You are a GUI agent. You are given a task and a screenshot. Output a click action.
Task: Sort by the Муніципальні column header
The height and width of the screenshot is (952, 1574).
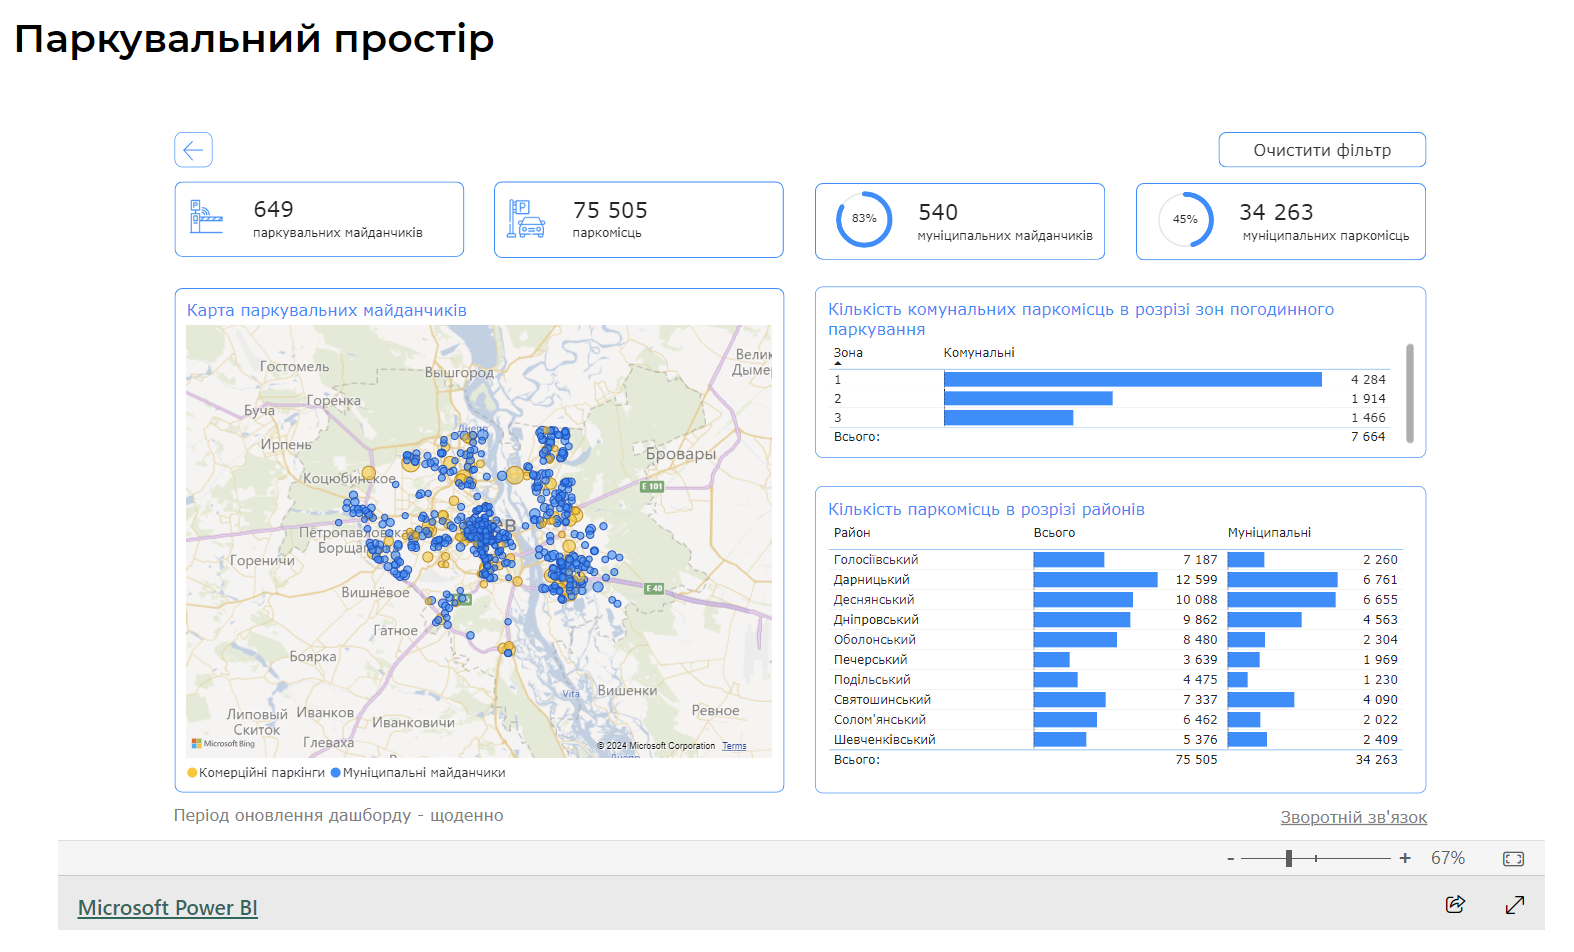pos(1269,533)
